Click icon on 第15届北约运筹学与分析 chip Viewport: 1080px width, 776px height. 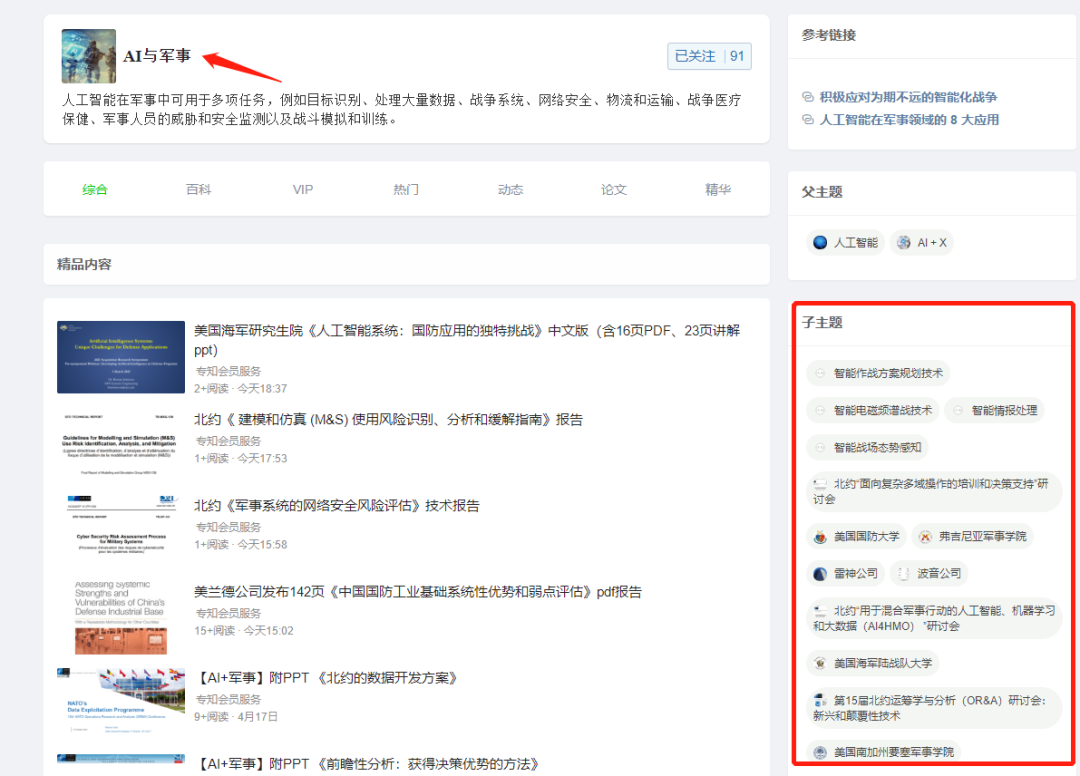[x=820, y=700]
